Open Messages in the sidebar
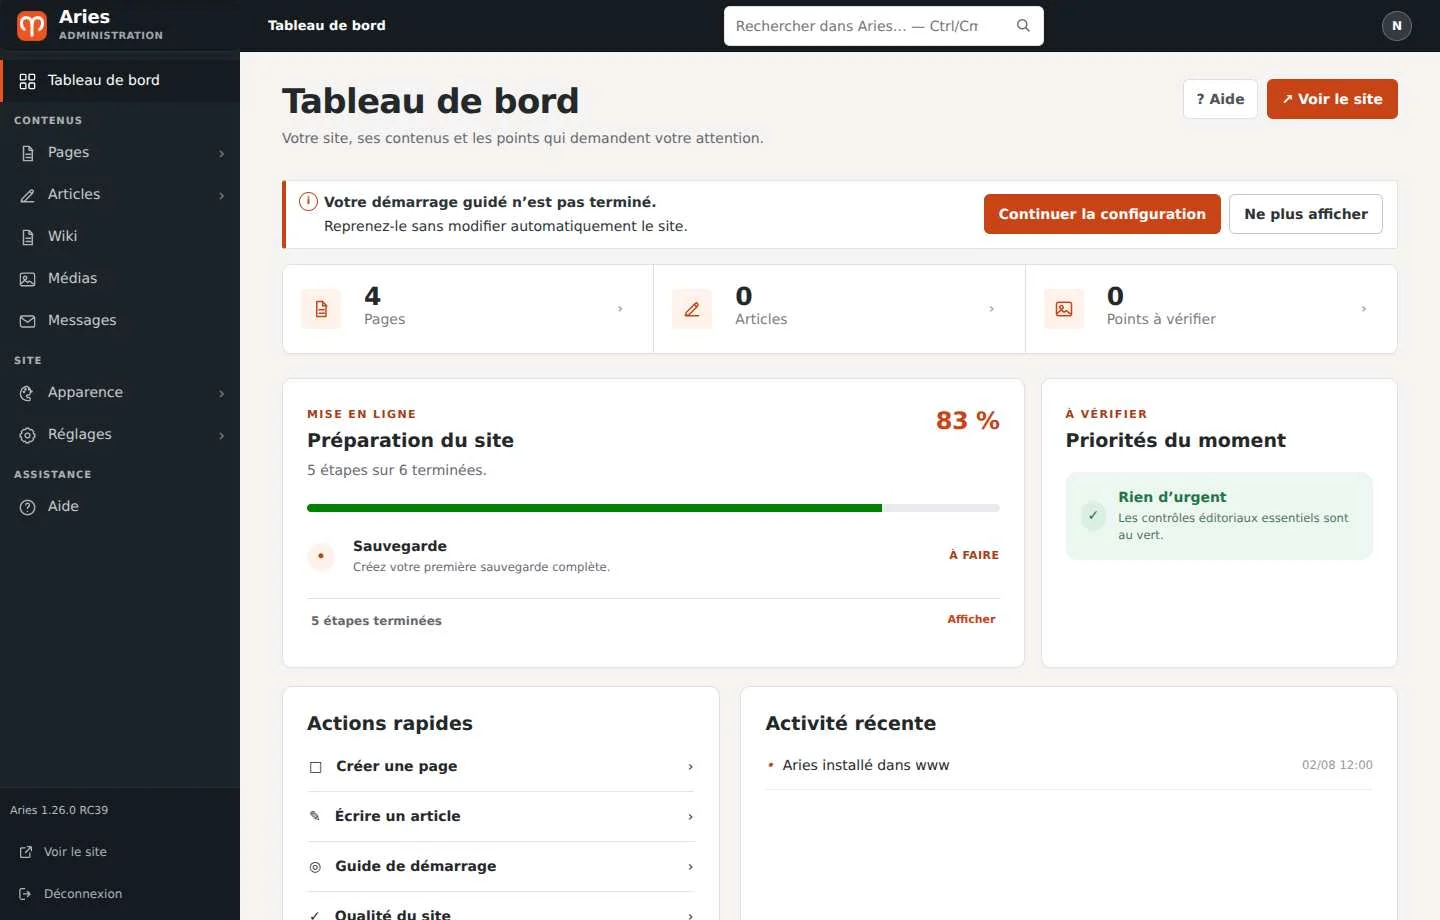Viewport: 1440px width, 920px height. [x=120, y=320]
